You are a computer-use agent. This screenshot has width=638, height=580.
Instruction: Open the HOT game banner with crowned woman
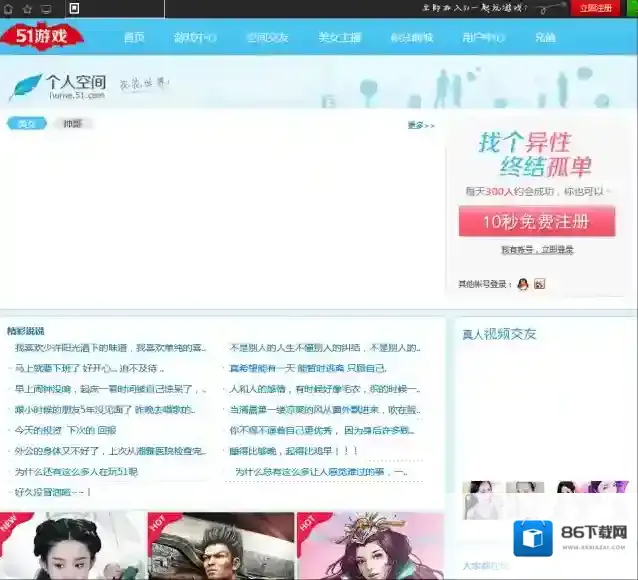[370, 546]
